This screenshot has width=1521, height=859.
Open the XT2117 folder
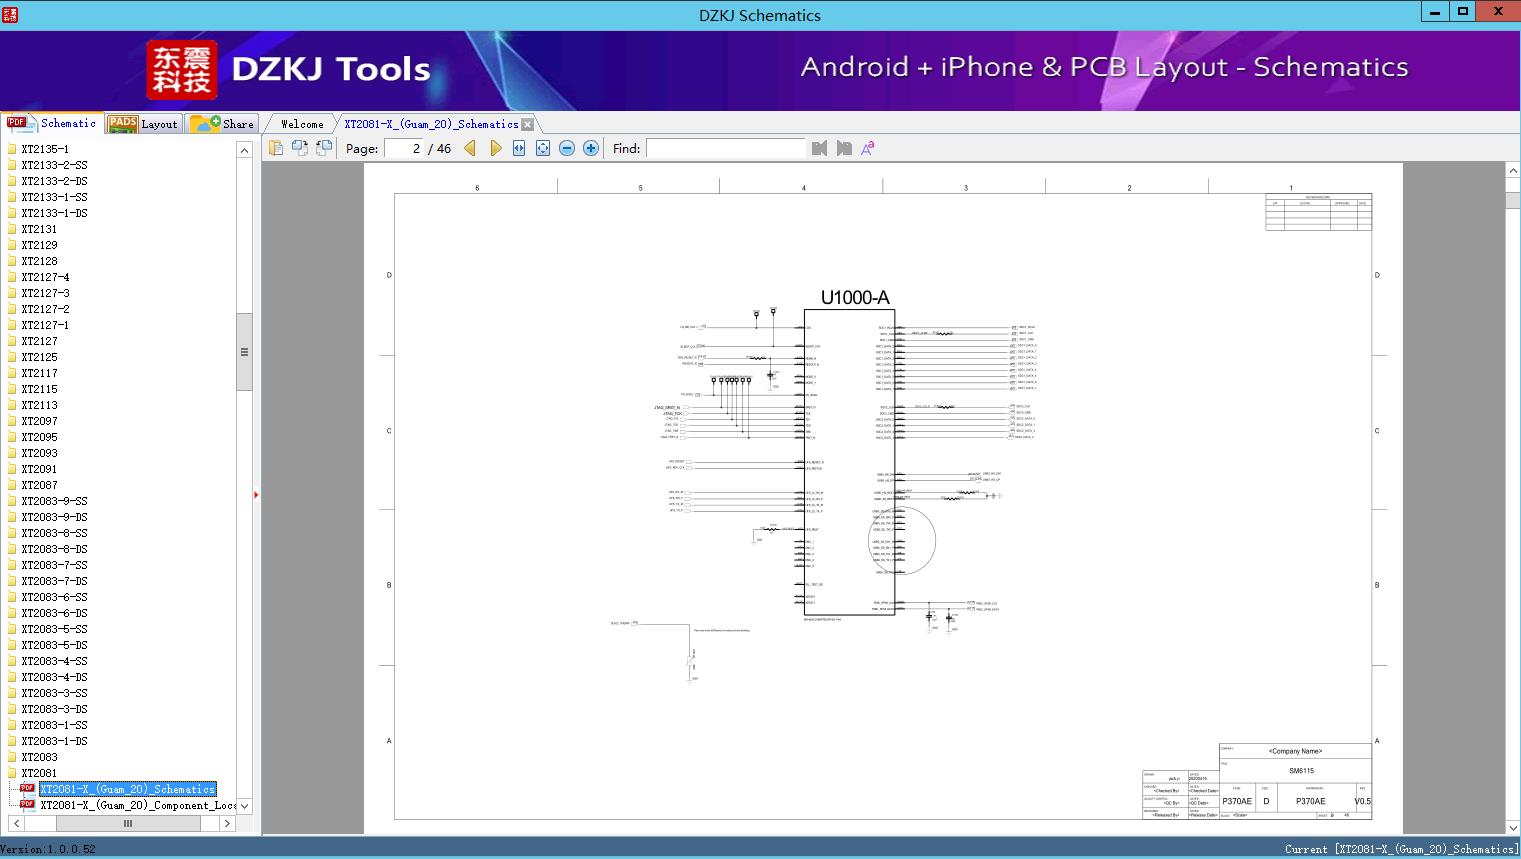pos(39,373)
